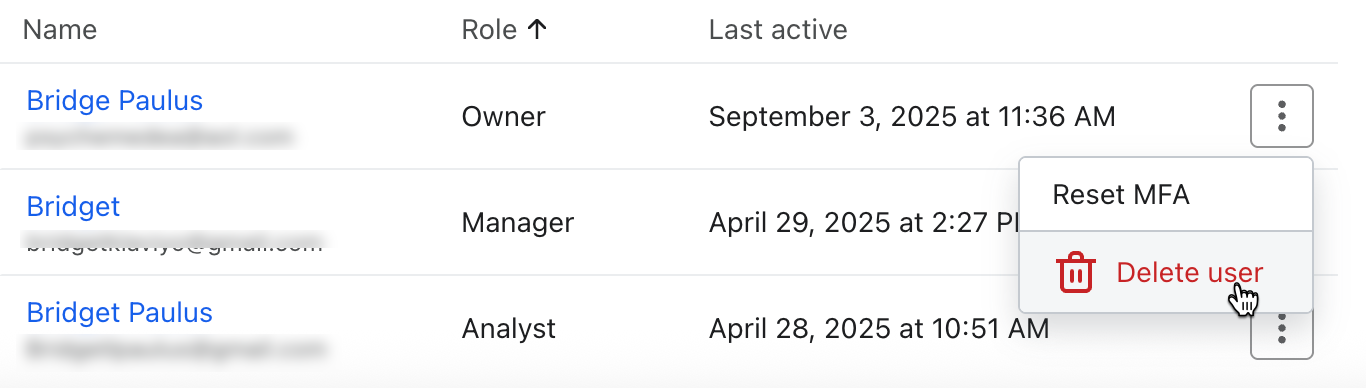This screenshot has height=388, width=1366.
Task: Choose the Delete user text option
Action: coord(1189,272)
